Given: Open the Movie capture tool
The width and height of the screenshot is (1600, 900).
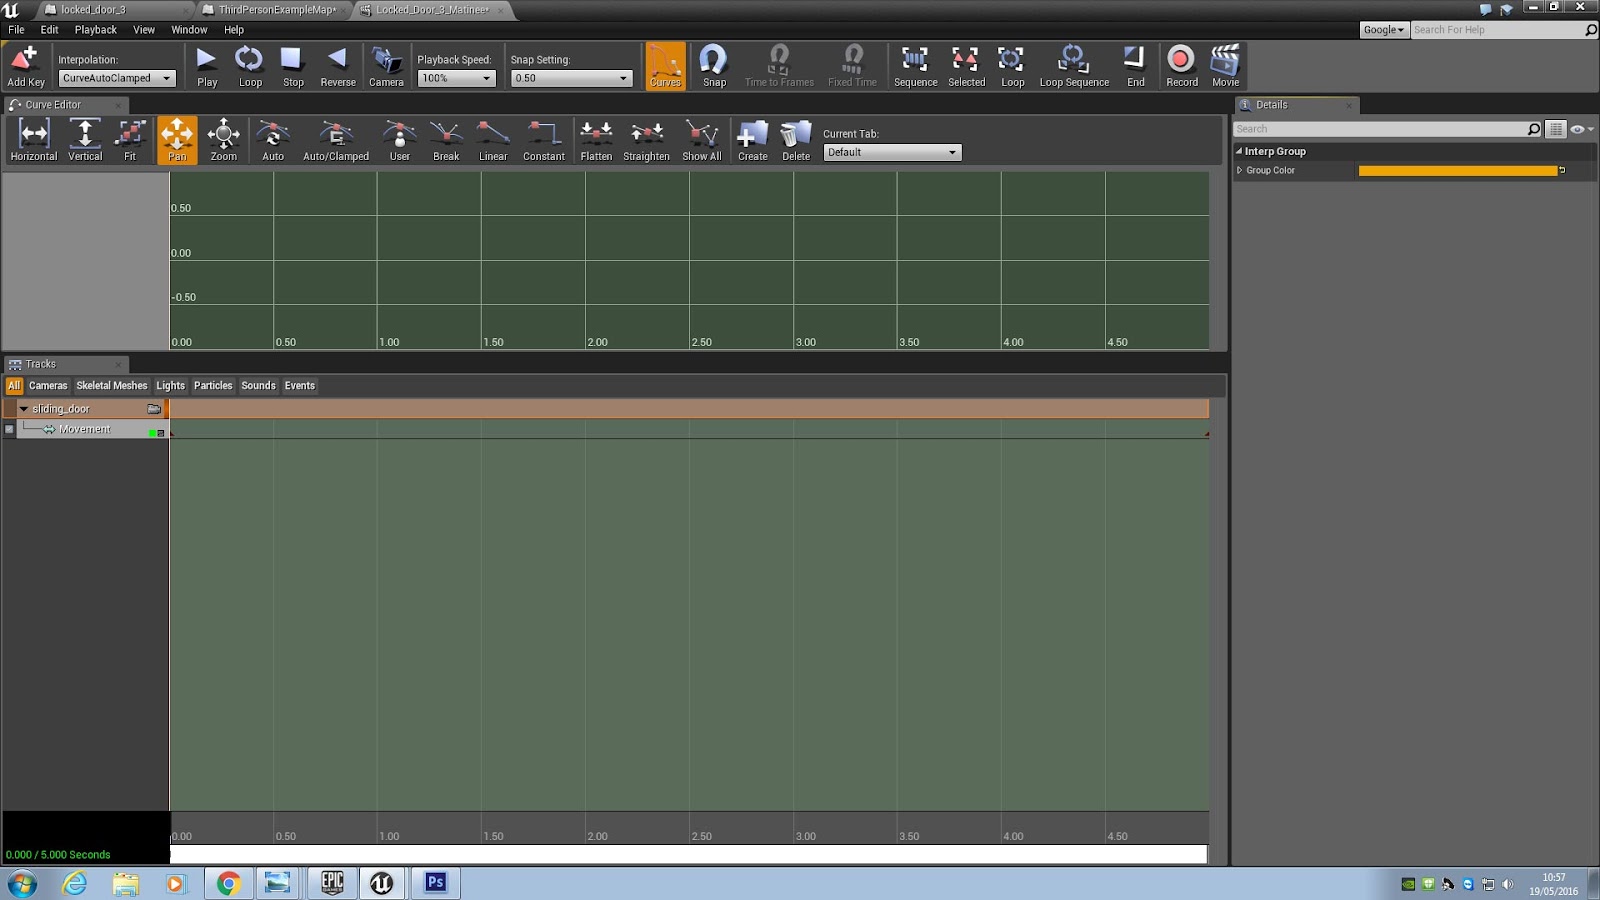Looking at the screenshot, I should click(x=1225, y=66).
